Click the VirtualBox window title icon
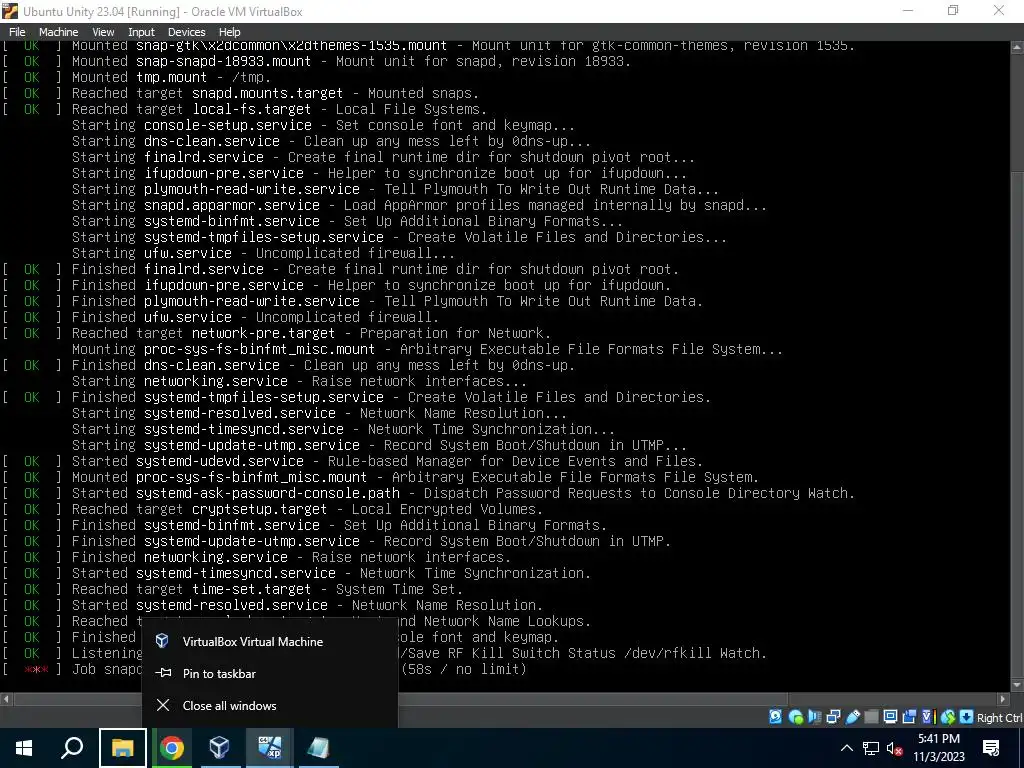 (10, 11)
